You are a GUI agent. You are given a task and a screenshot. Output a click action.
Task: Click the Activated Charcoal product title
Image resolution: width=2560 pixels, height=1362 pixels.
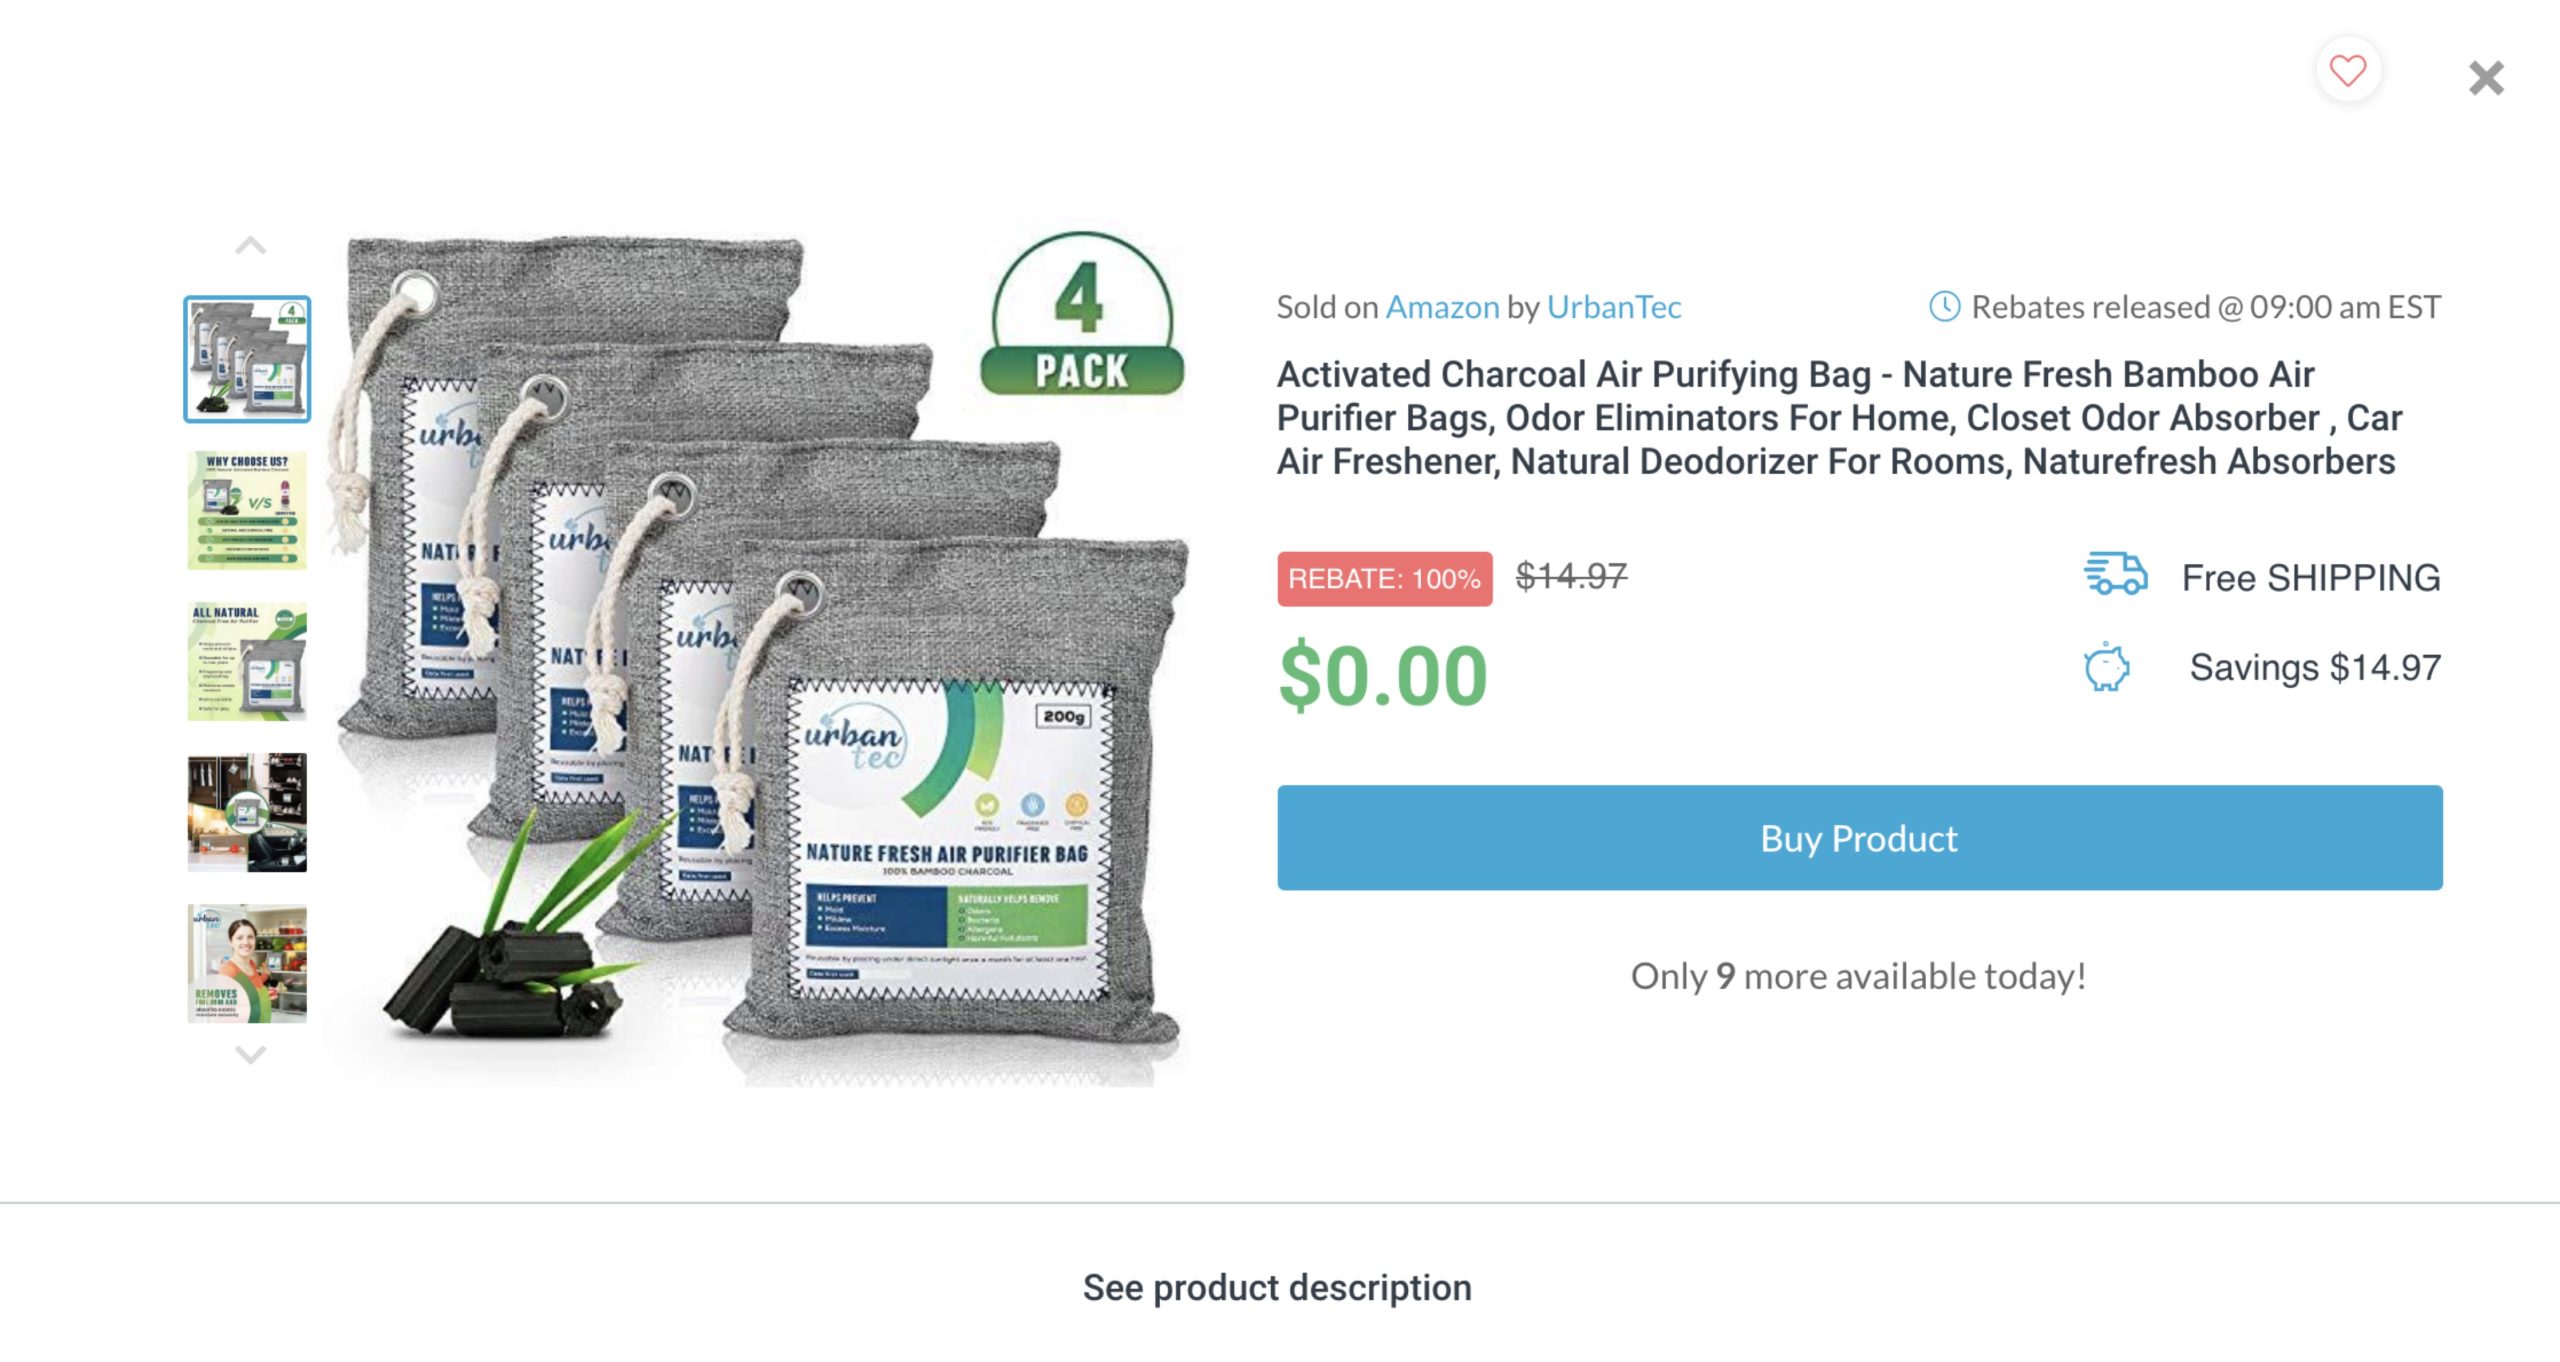click(1839, 418)
